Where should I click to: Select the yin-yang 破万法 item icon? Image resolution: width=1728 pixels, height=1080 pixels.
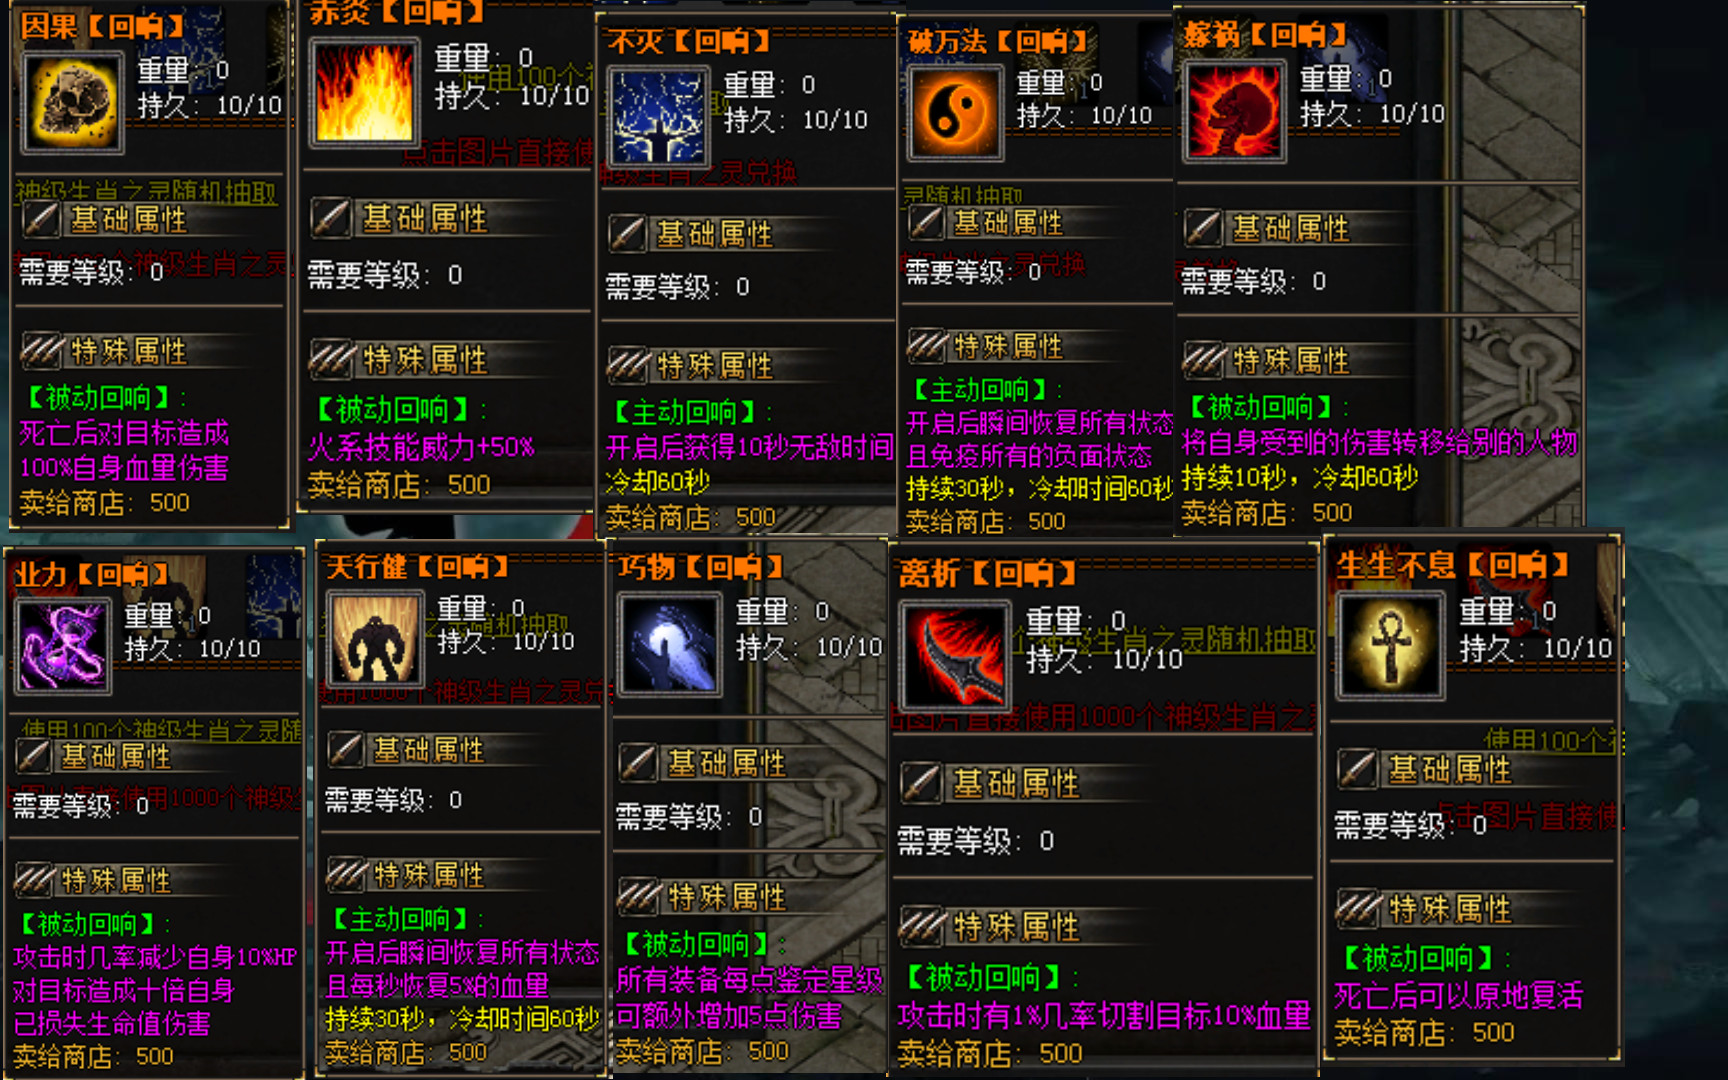954,113
